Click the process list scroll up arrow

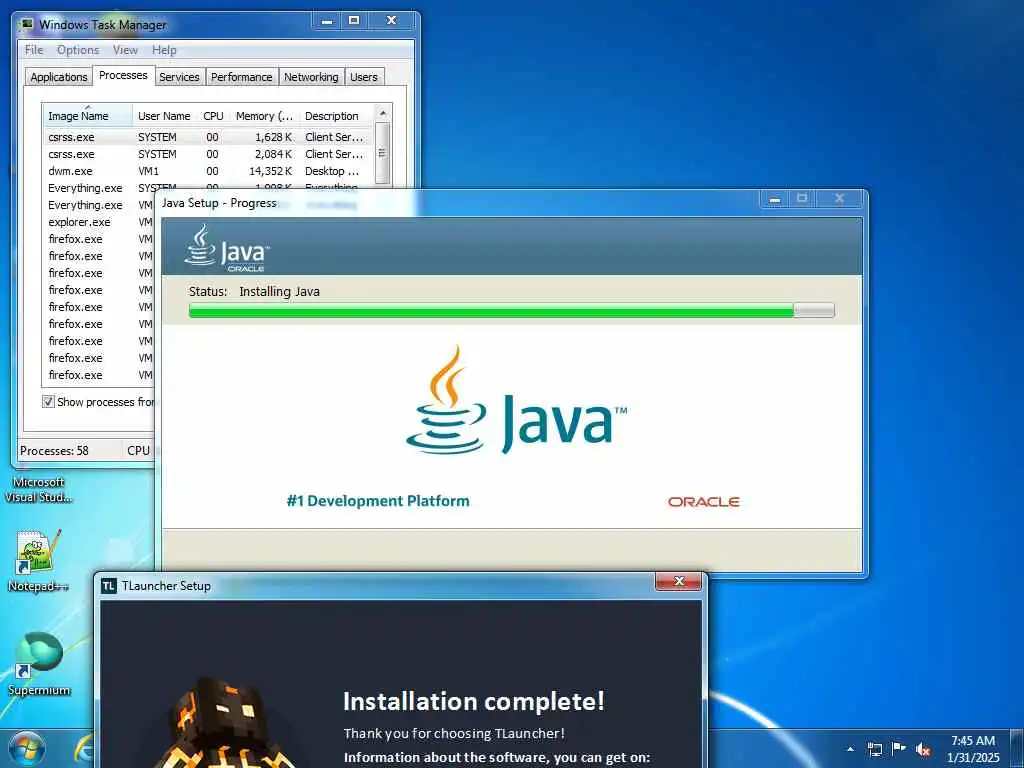tap(383, 113)
